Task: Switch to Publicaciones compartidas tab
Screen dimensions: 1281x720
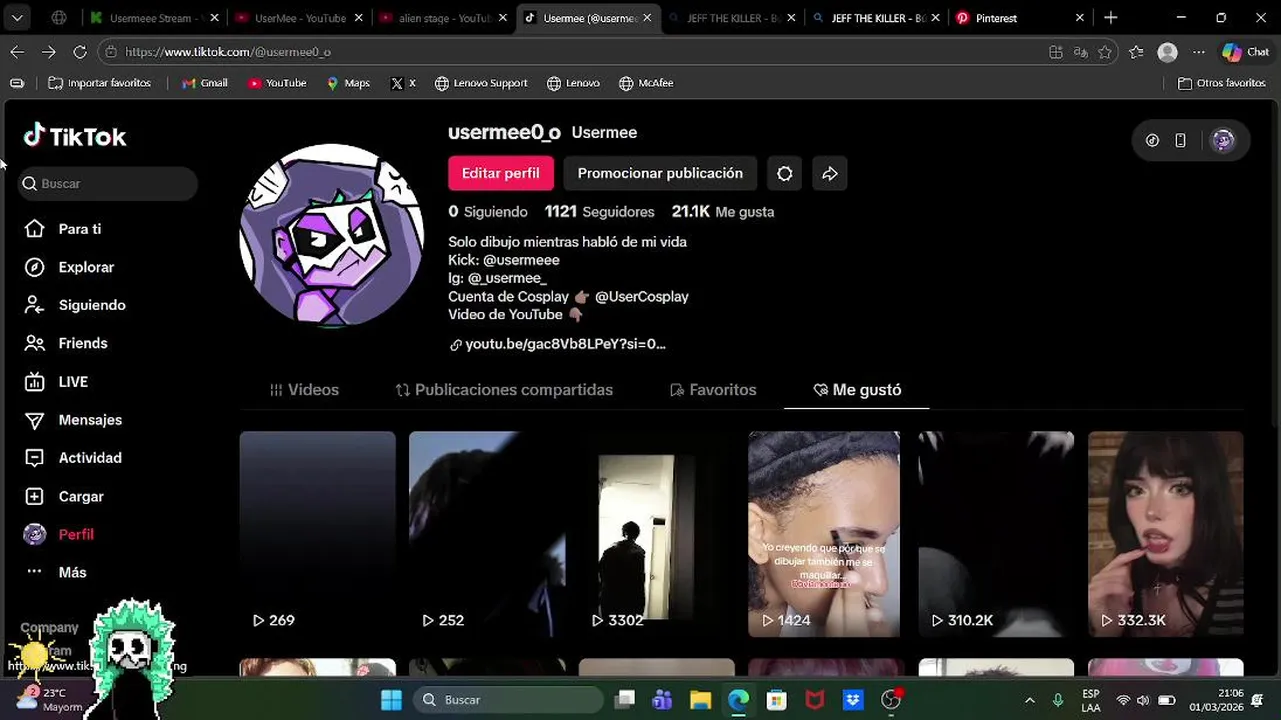Action: tap(504, 390)
